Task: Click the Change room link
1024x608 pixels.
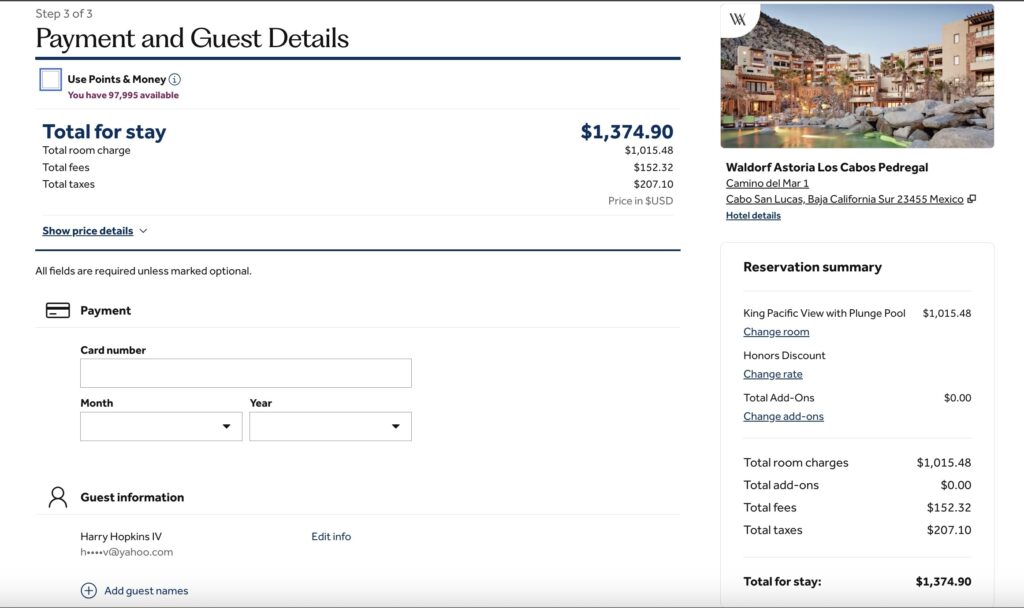Action: tap(776, 332)
